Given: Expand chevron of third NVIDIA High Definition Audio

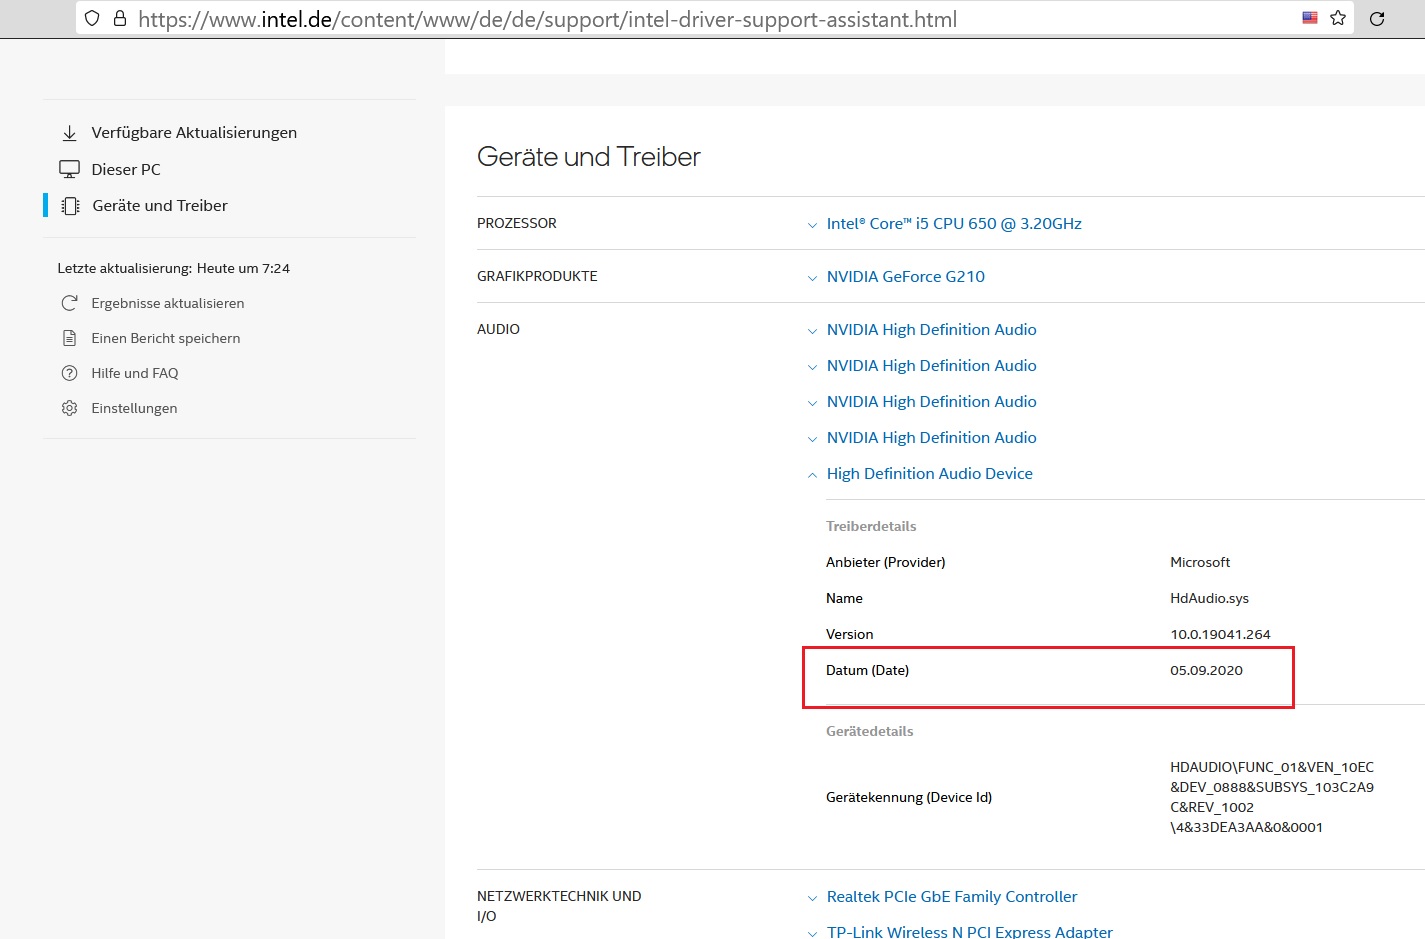Looking at the screenshot, I should 812,403.
